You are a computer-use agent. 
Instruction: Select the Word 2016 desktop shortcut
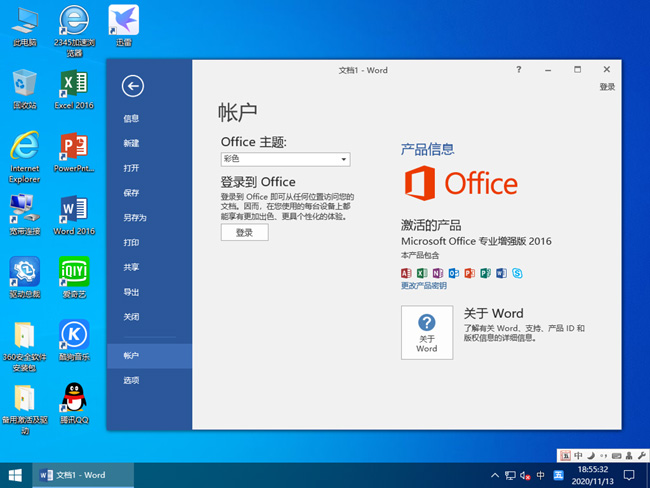pos(74,215)
